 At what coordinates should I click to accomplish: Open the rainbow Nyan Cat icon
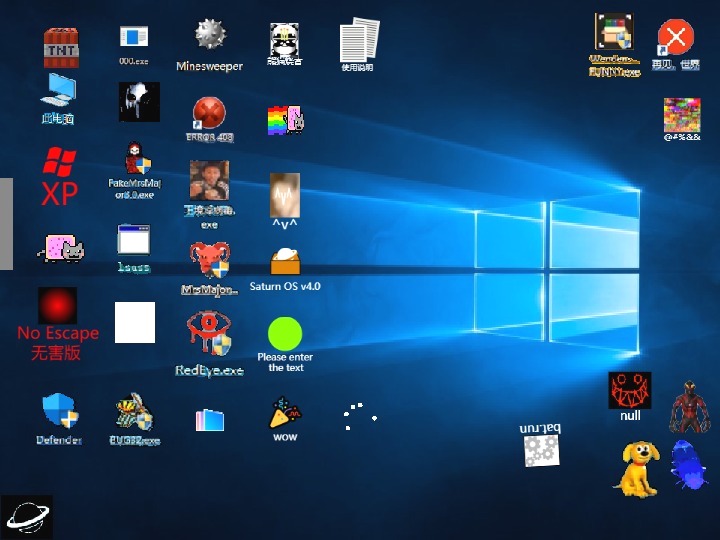click(285, 120)
